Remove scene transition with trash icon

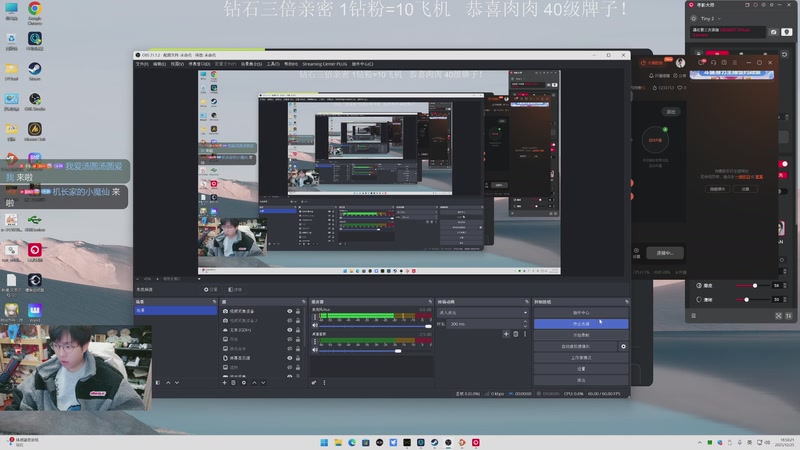(x=516, y=334)
